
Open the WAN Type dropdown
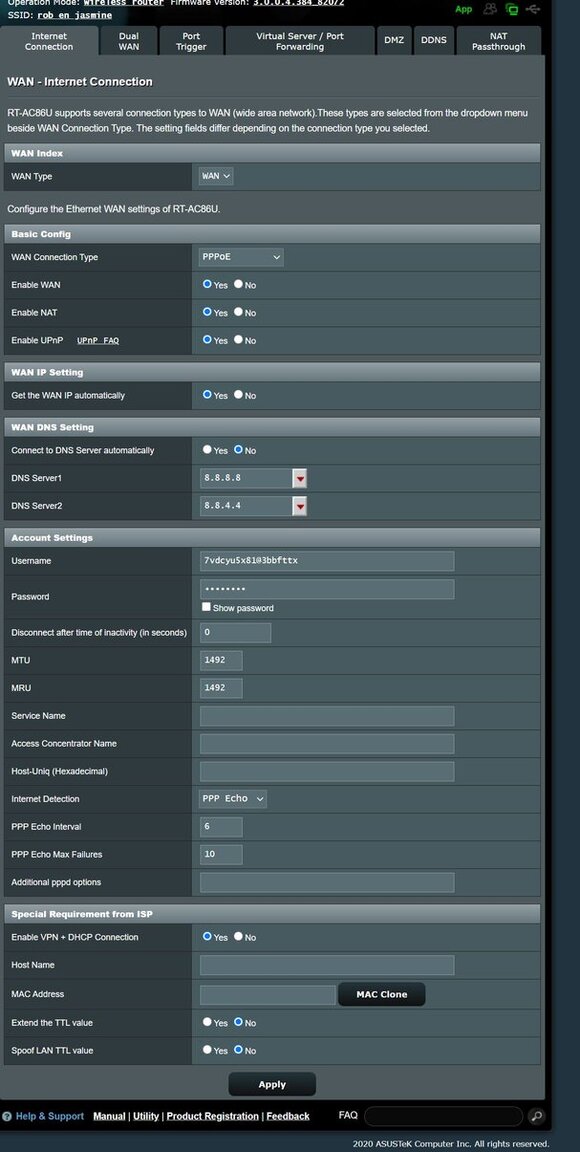coord(216,176)
